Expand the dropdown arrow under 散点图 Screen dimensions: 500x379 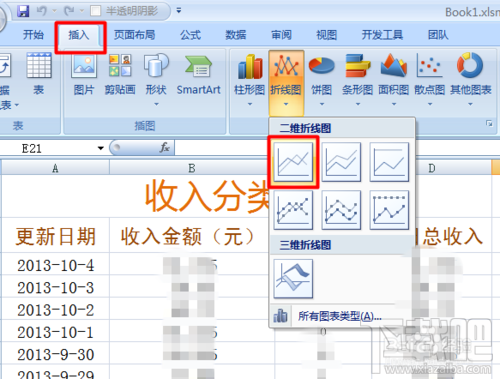coord(430,104)
